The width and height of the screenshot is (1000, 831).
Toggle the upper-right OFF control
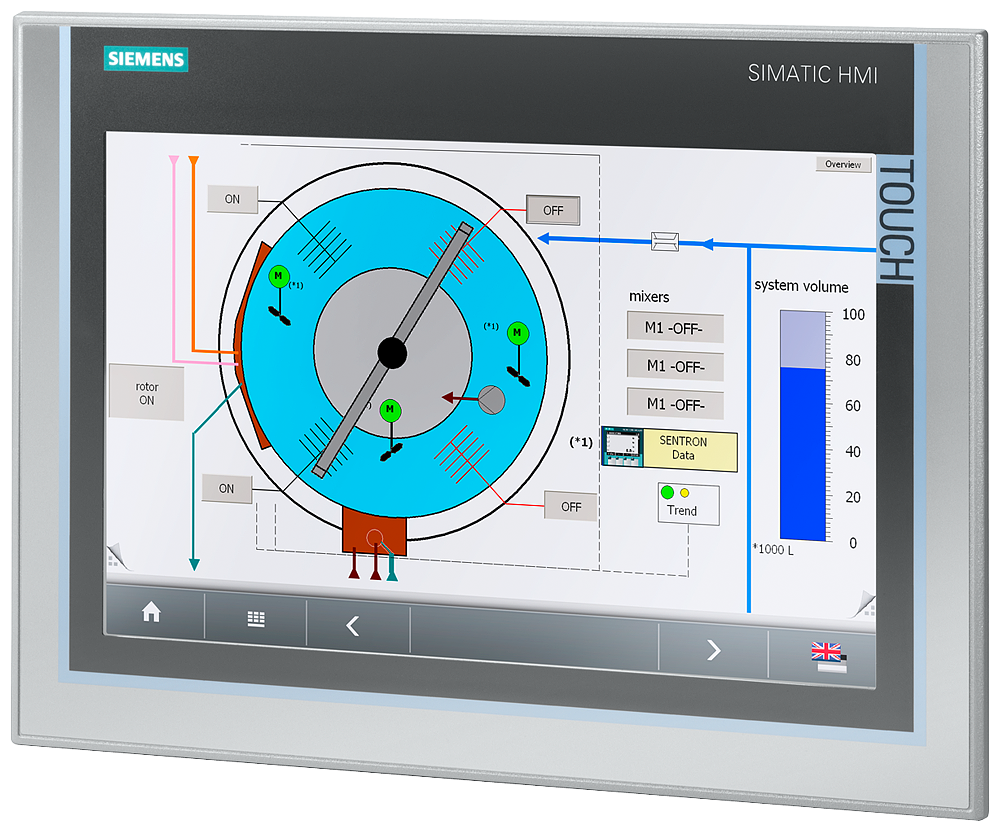point(551,210)
